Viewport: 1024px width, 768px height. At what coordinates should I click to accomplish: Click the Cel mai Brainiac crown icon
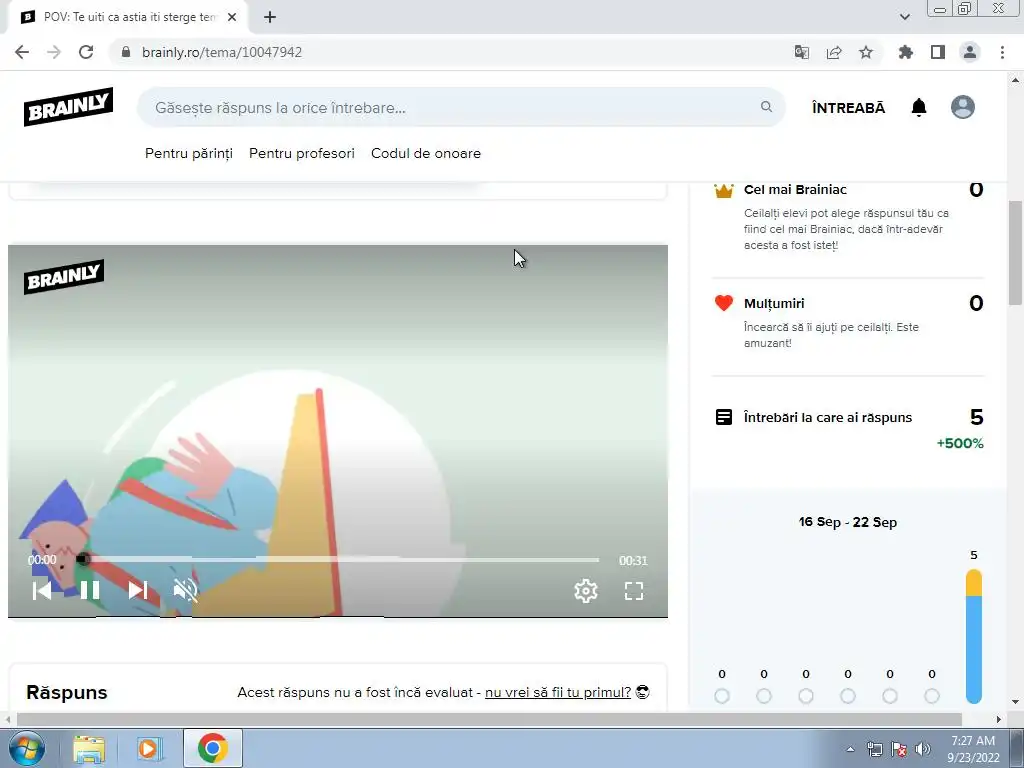[724, 191]
